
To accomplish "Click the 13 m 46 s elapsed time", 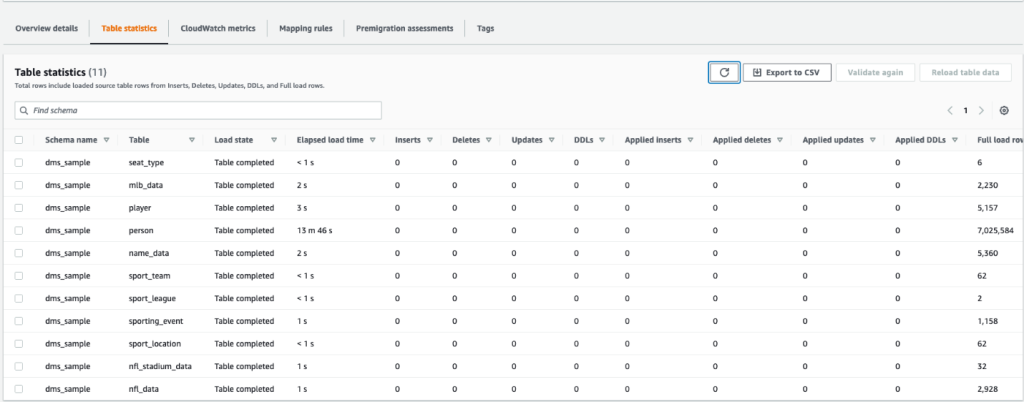I will 315,230.
